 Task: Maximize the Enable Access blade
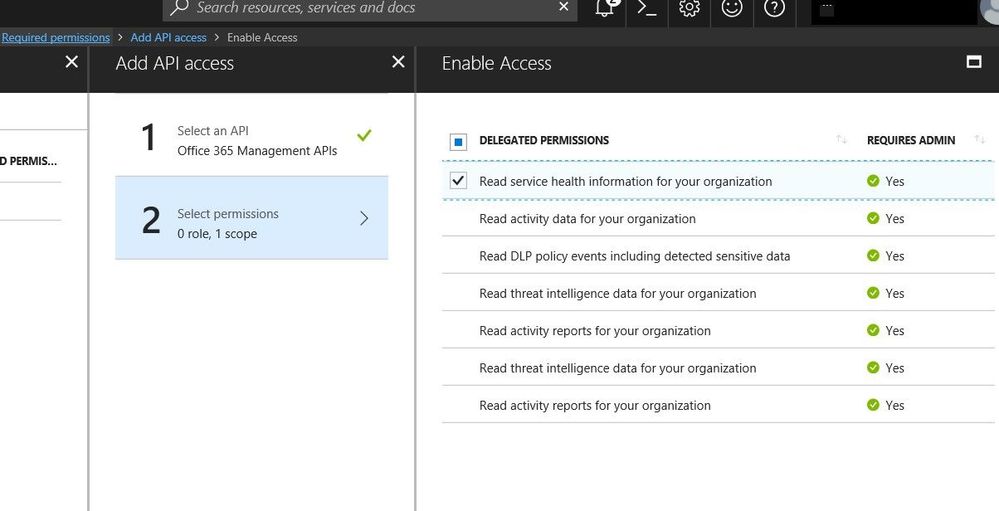974,62
